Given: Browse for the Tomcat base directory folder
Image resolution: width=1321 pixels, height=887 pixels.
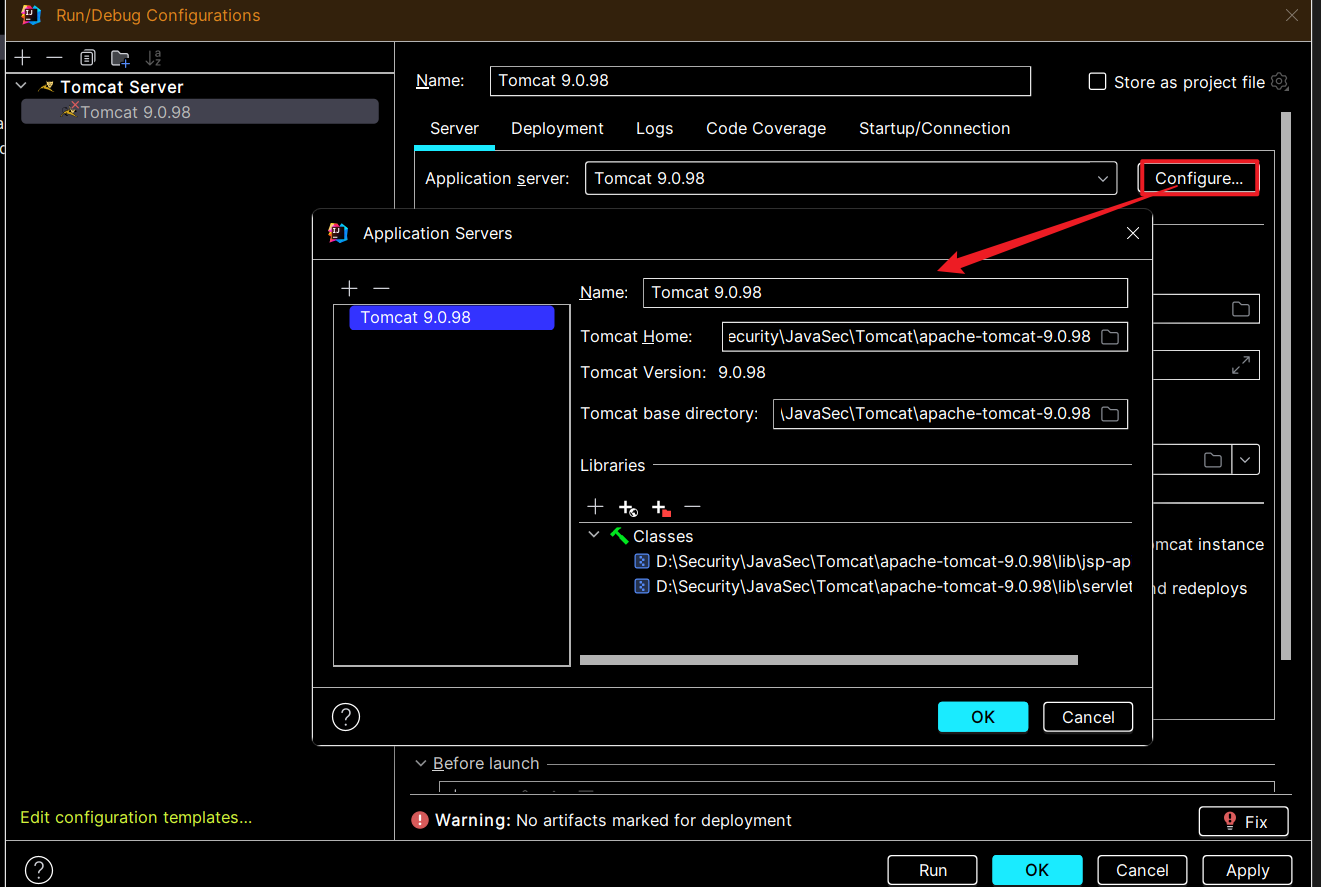Looking at the screenshot, I should tap(1110, 414).
